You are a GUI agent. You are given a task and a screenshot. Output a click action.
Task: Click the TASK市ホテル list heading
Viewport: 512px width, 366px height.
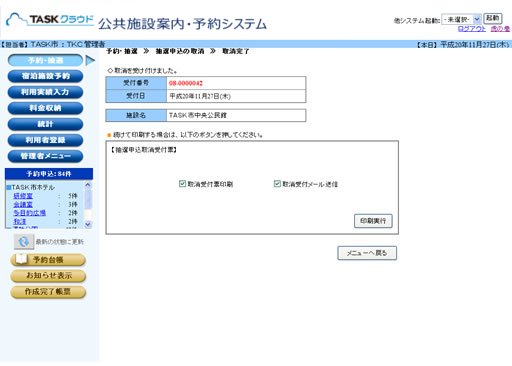(x=33, y=187)
